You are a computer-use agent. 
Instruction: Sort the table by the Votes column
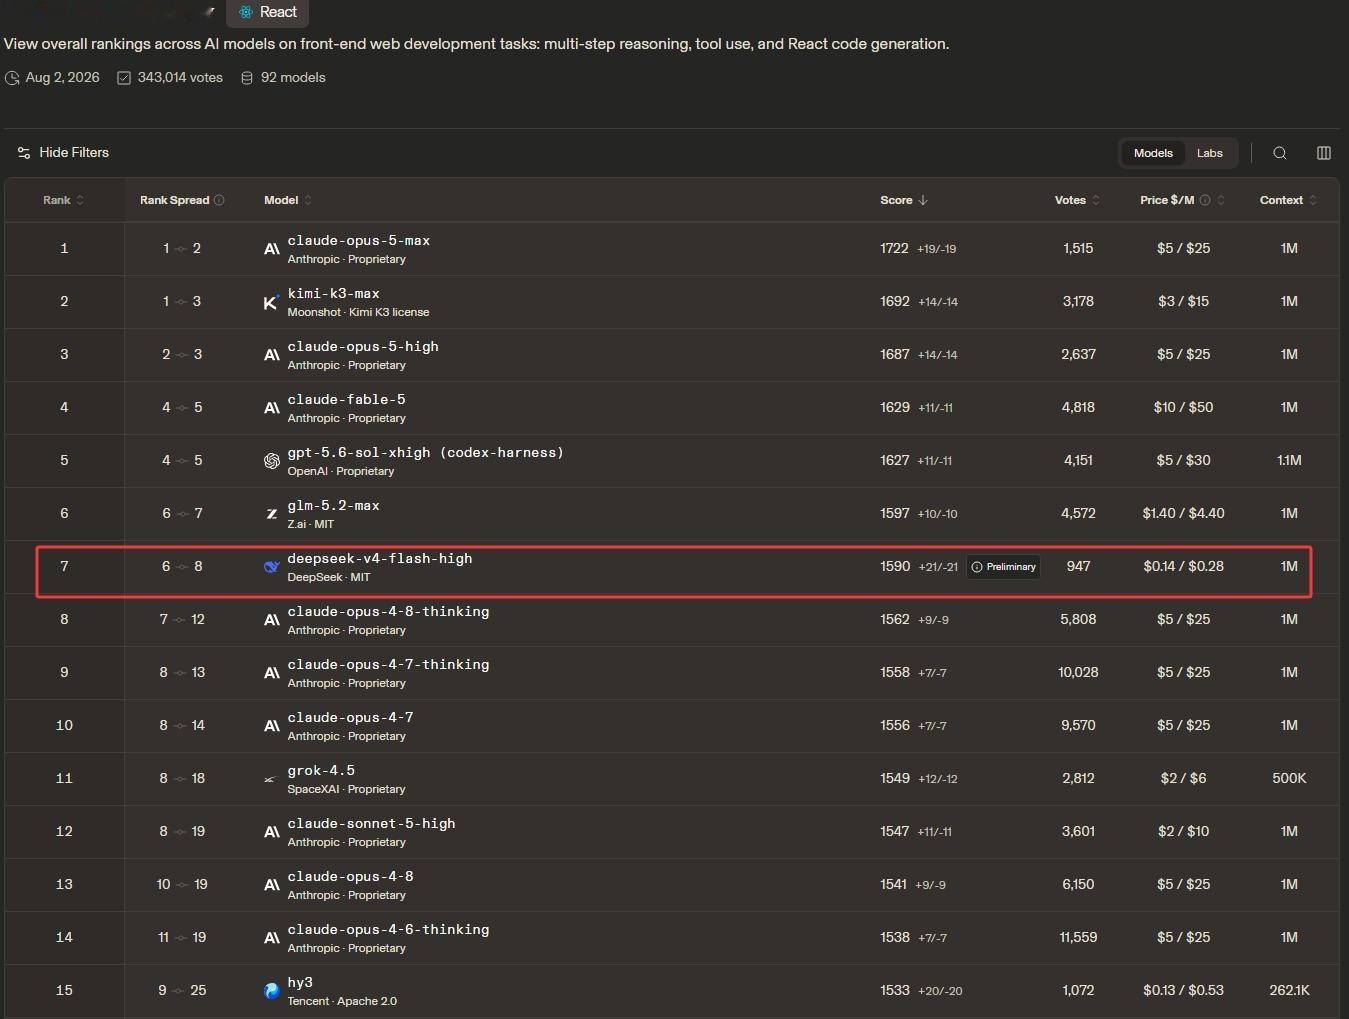tap(1077, 200)
